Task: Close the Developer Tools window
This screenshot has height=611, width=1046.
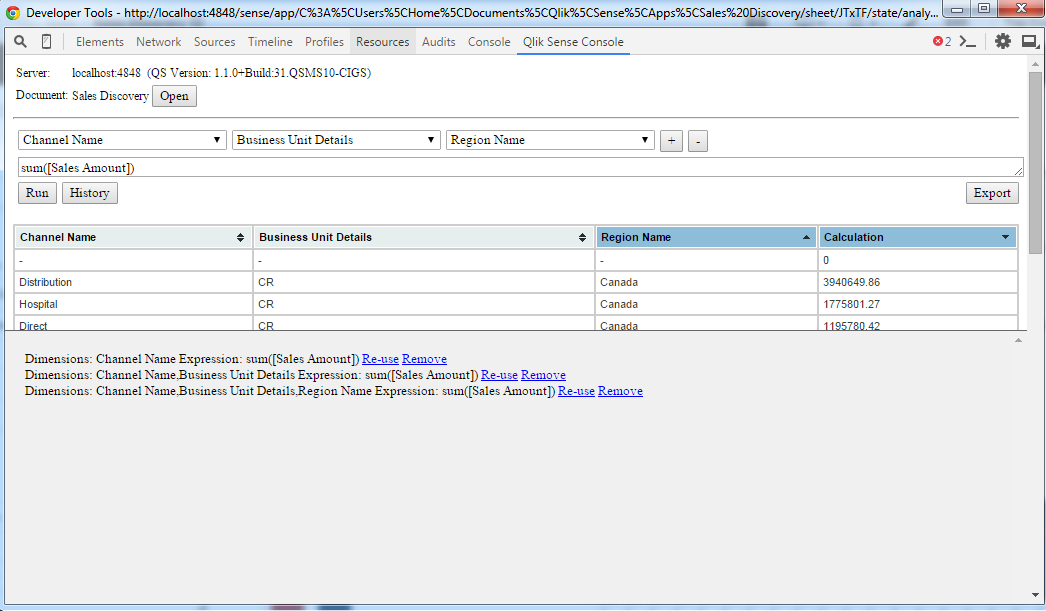Action: [1021, 9]
